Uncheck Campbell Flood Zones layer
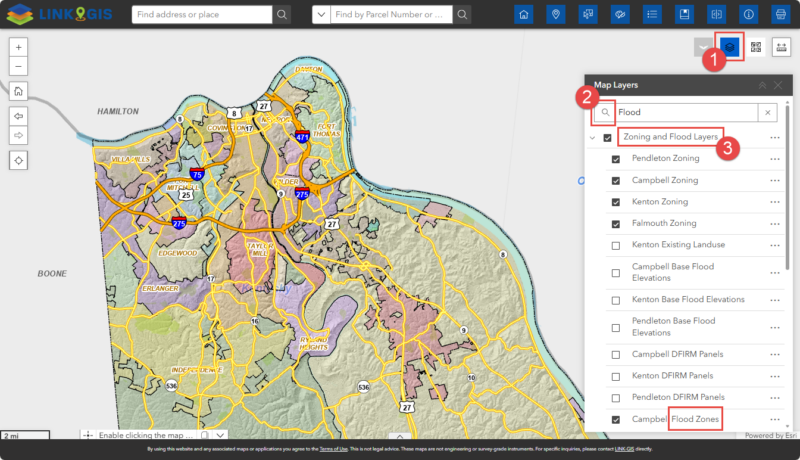The image size is (800, 460). [x=616, y=420]
